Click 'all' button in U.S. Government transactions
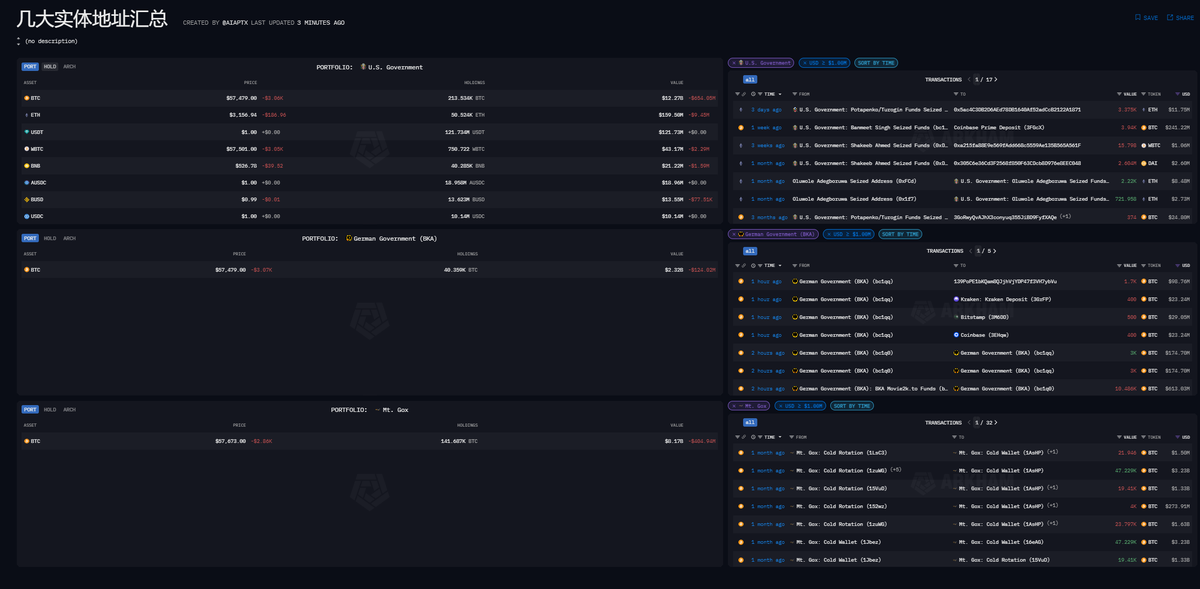 tap(750, 79)
